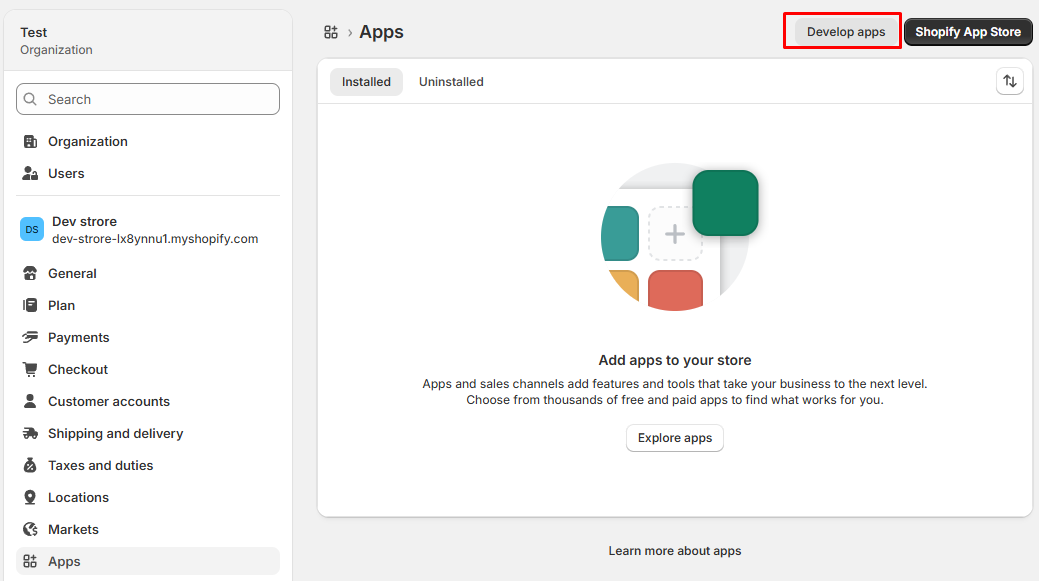
Task: Go to Locations settings
Action: pos(148,498)
